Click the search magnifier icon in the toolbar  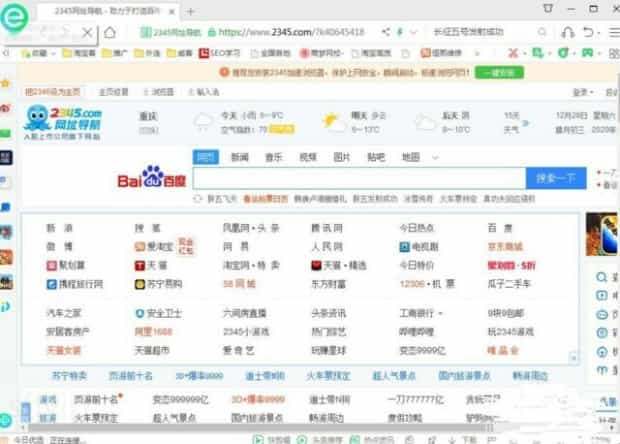point(542,32)
